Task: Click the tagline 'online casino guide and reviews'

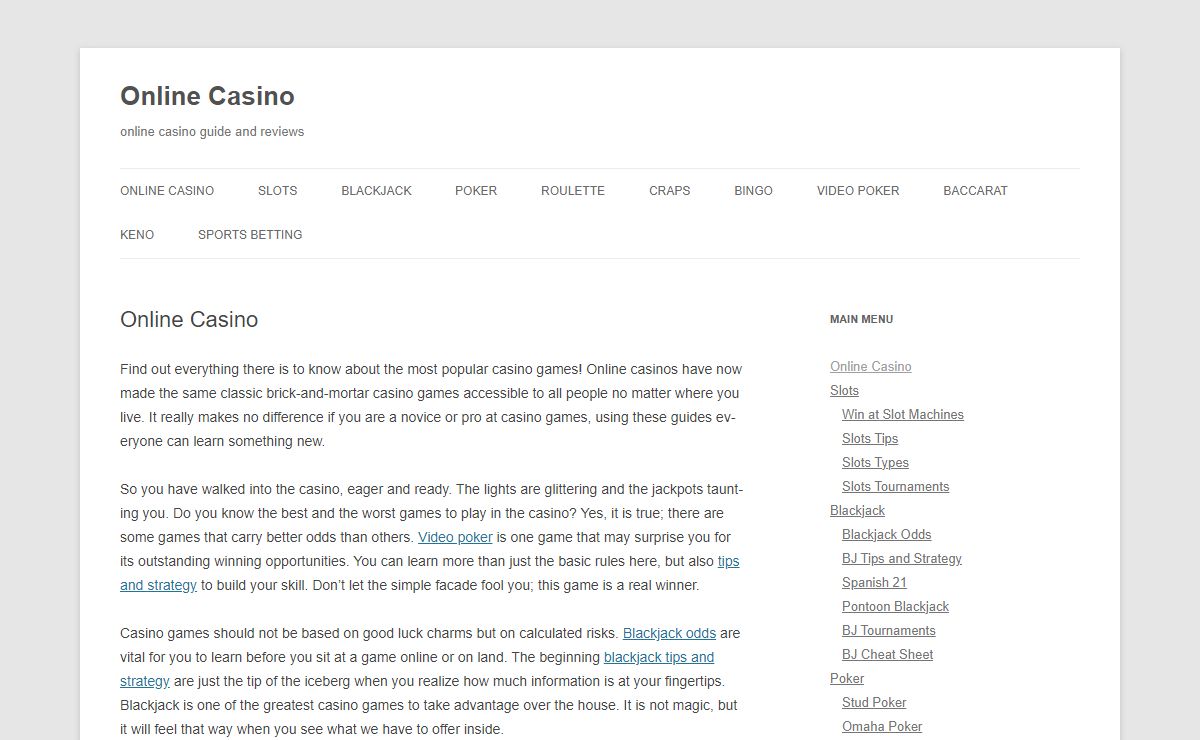Action: (212, 132)
